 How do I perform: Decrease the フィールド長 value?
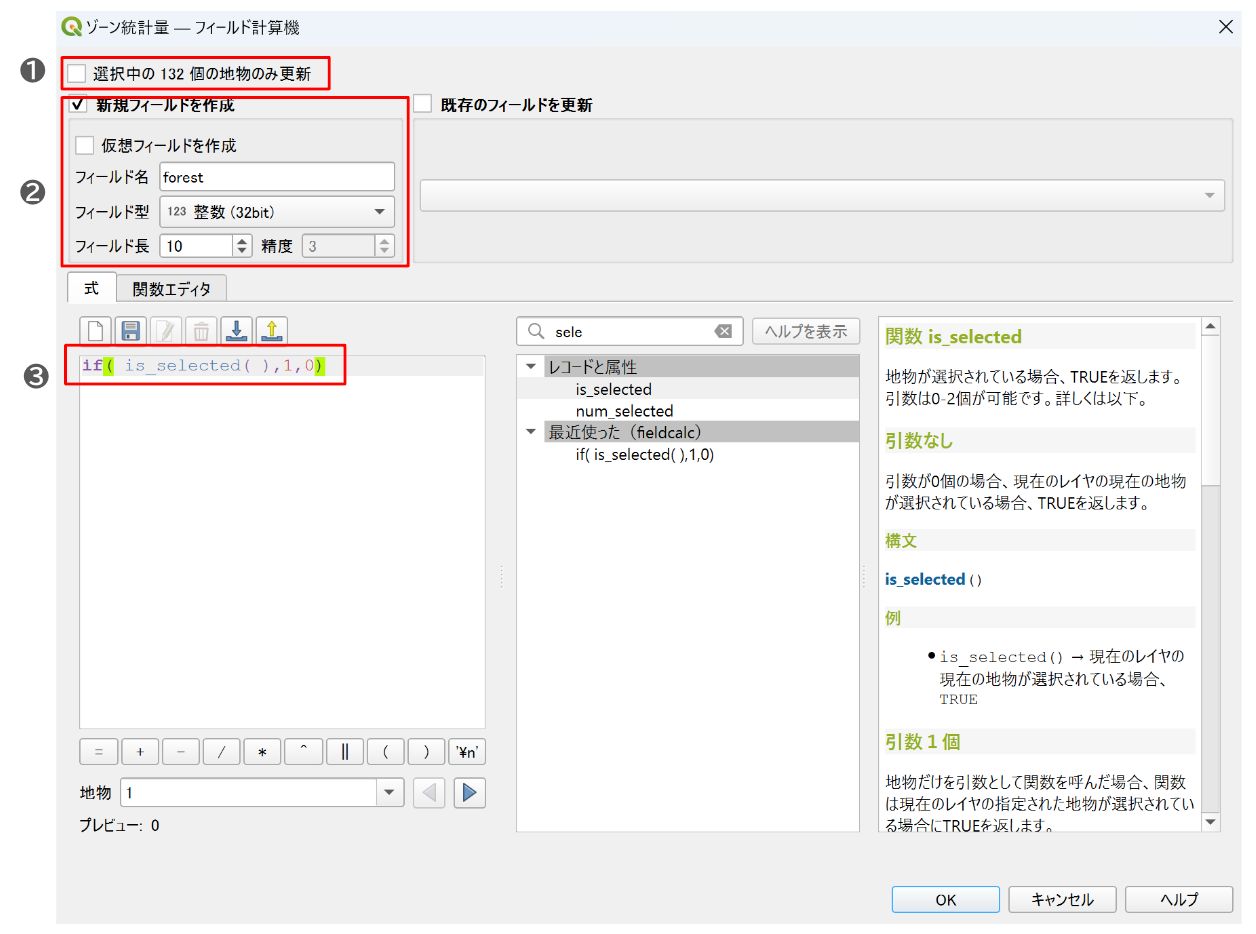[x=243, y=251]
